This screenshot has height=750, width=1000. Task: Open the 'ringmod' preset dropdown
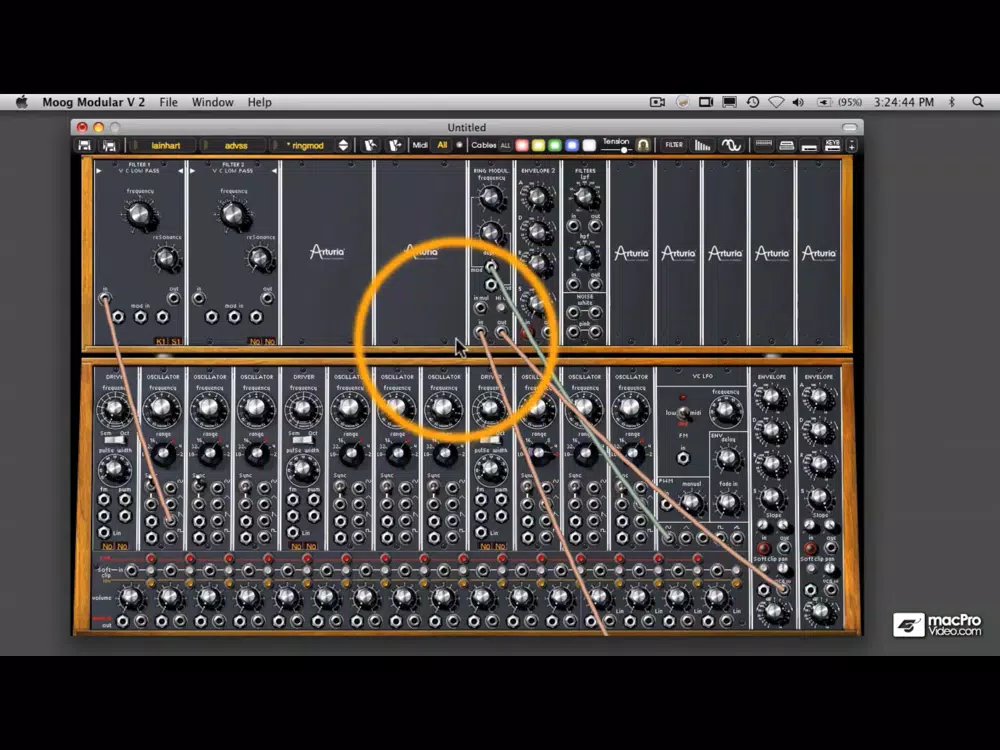click(305, 145)
